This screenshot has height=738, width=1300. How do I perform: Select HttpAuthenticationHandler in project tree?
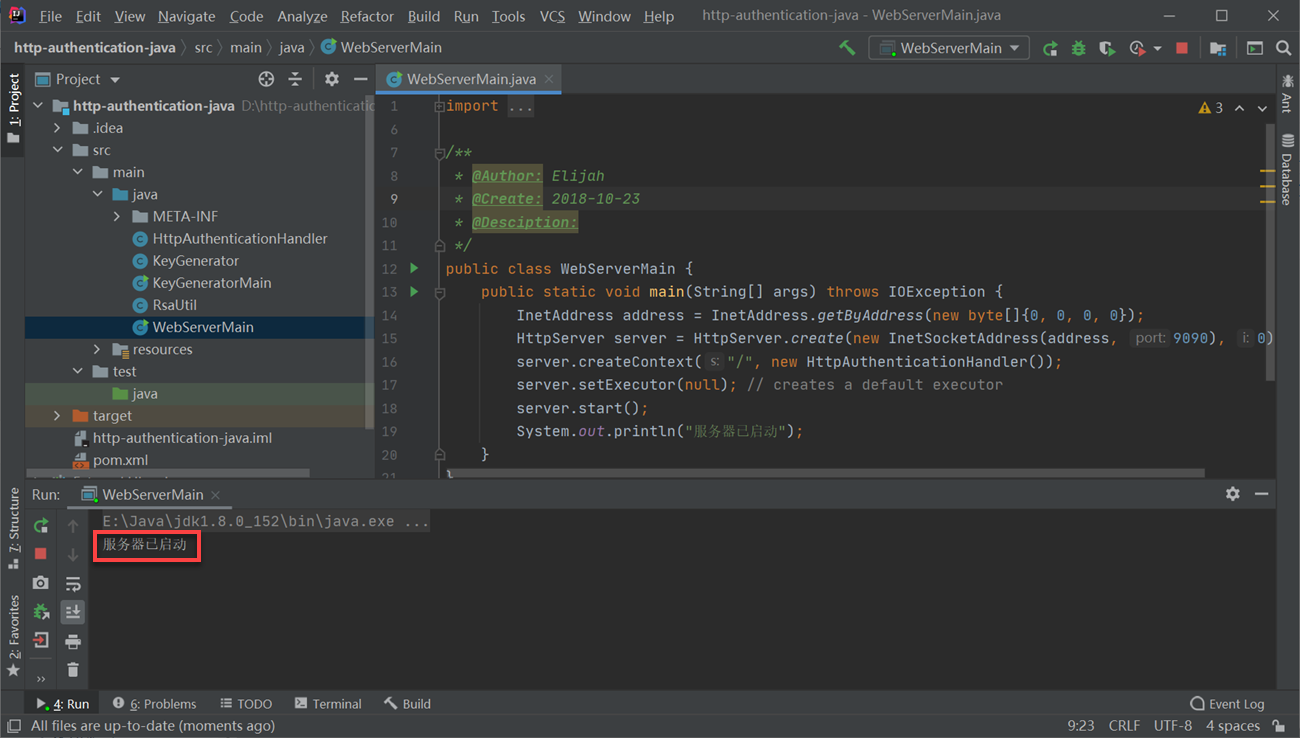[x=239, y=238]
